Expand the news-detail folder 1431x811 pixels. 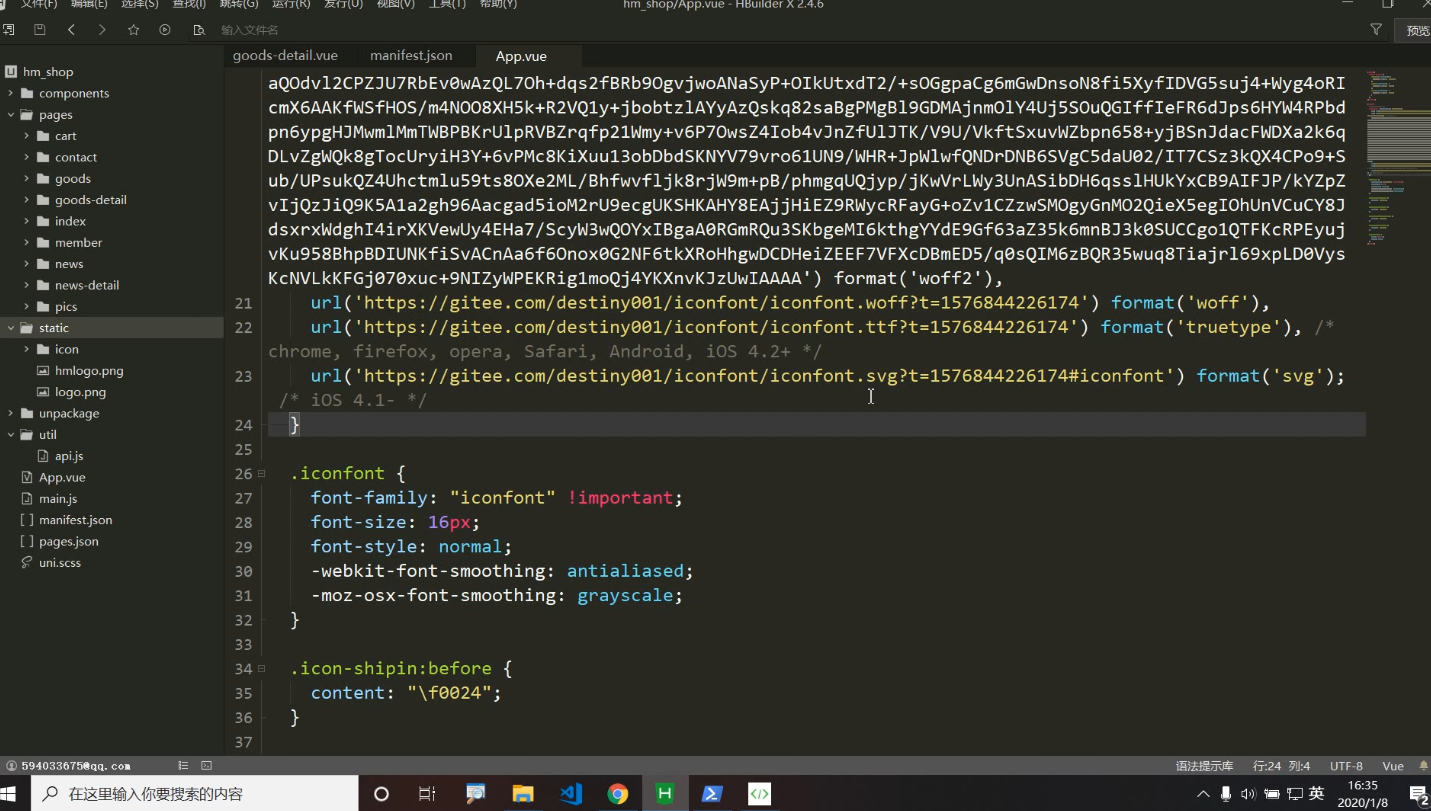tap(27, 285)
